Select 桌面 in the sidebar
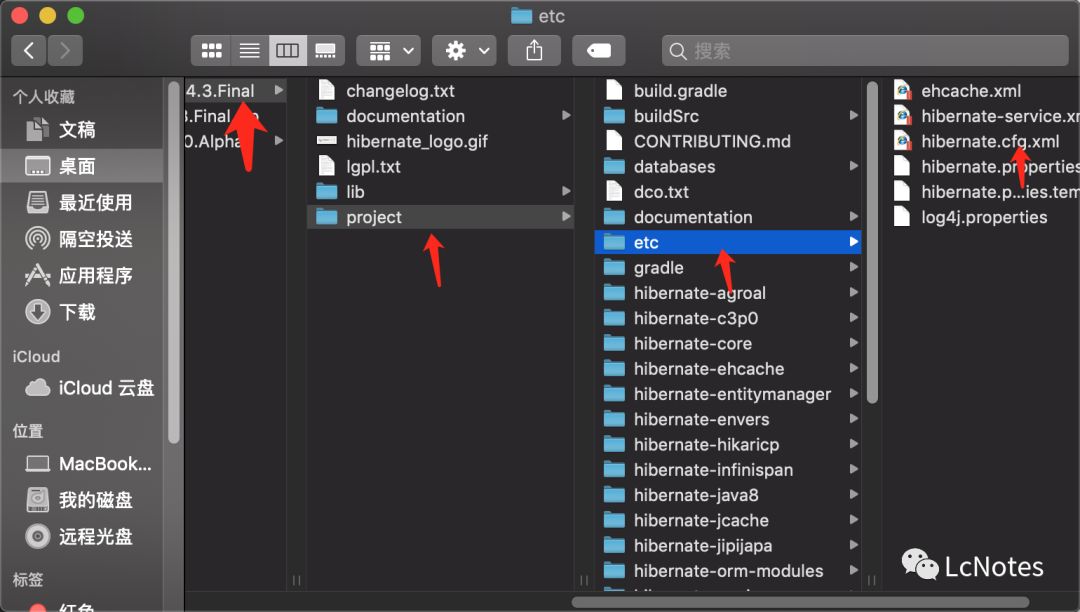 pos(83,166)
